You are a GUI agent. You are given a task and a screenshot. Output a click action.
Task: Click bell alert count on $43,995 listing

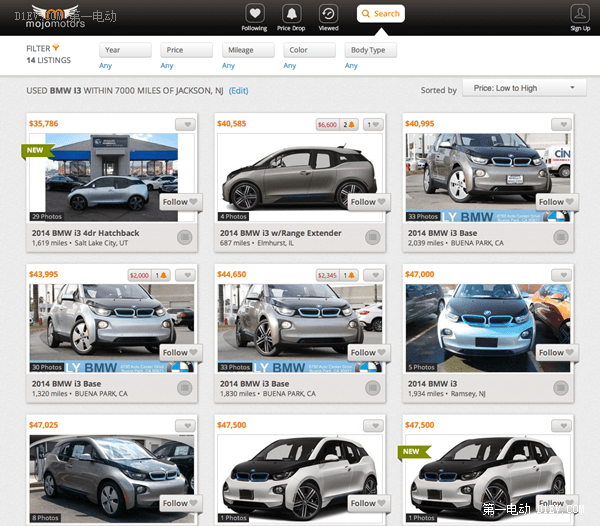(x=161, y=275)
